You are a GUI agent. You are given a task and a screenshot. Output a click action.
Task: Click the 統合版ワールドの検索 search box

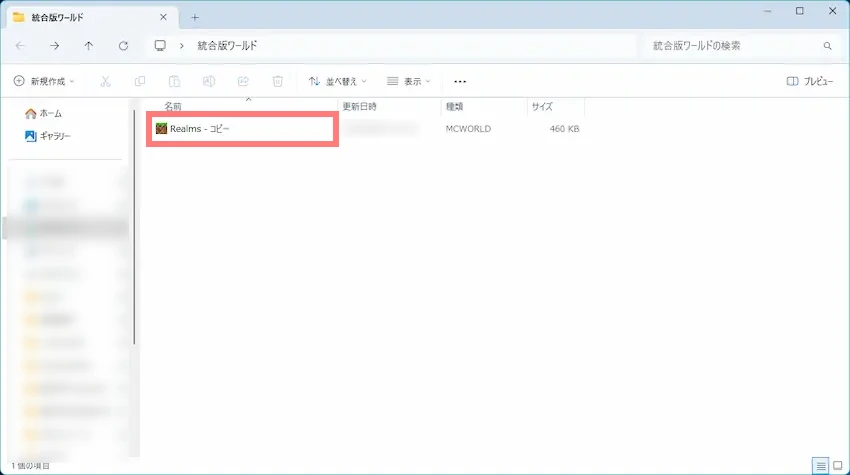(x=735, y=46)
